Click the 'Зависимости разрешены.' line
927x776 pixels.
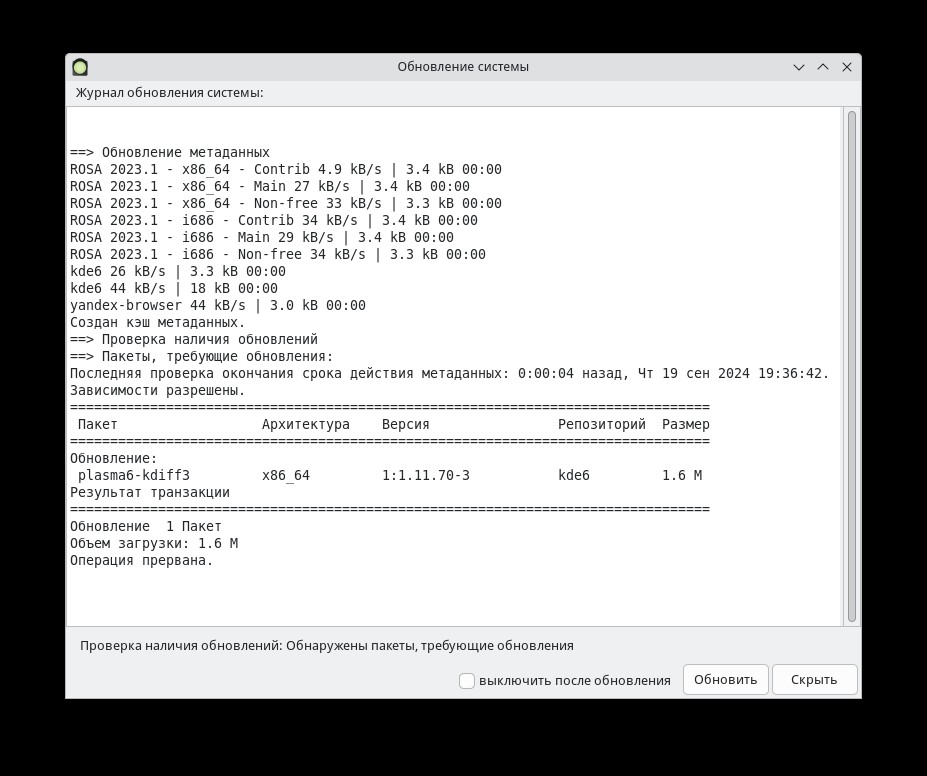[157, 391]
